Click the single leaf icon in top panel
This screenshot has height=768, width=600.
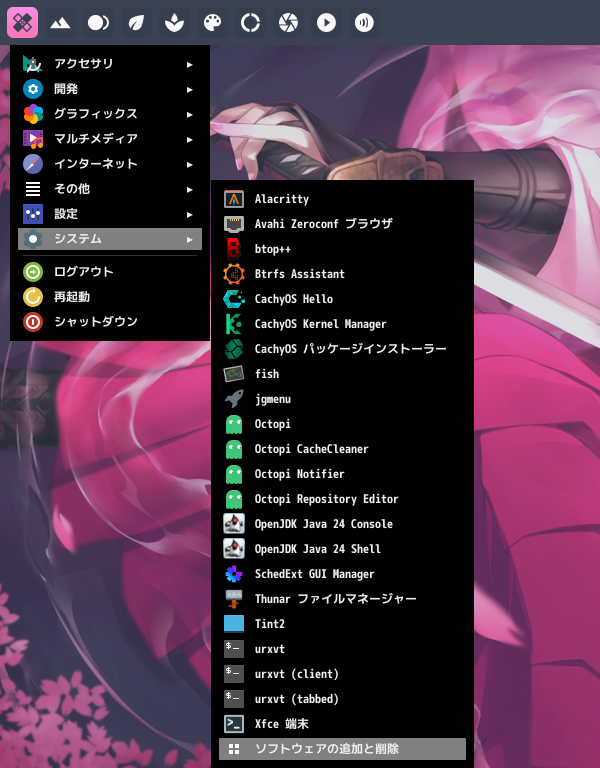click(x=136, y=23)
